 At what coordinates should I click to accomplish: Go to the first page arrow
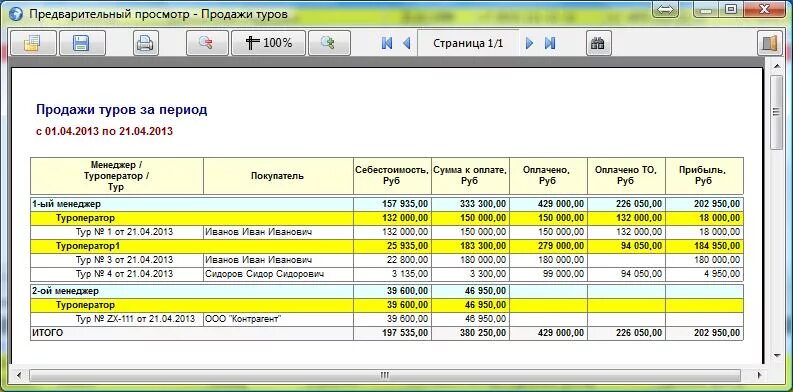click(387, 43)
